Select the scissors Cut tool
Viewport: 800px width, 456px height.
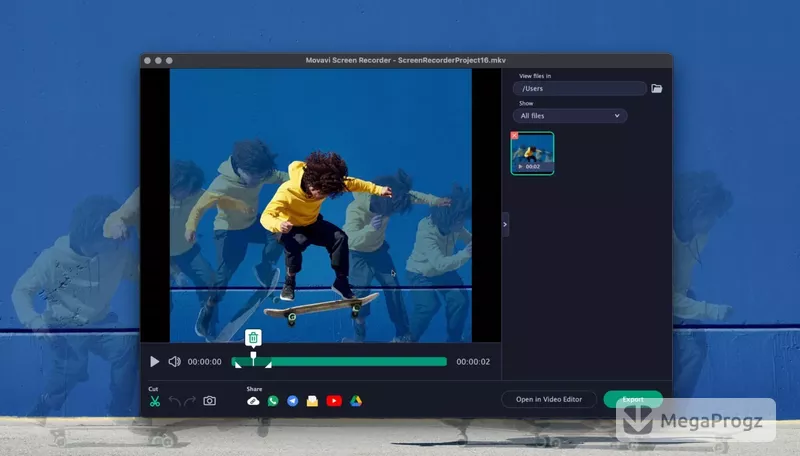pos(155,401)
